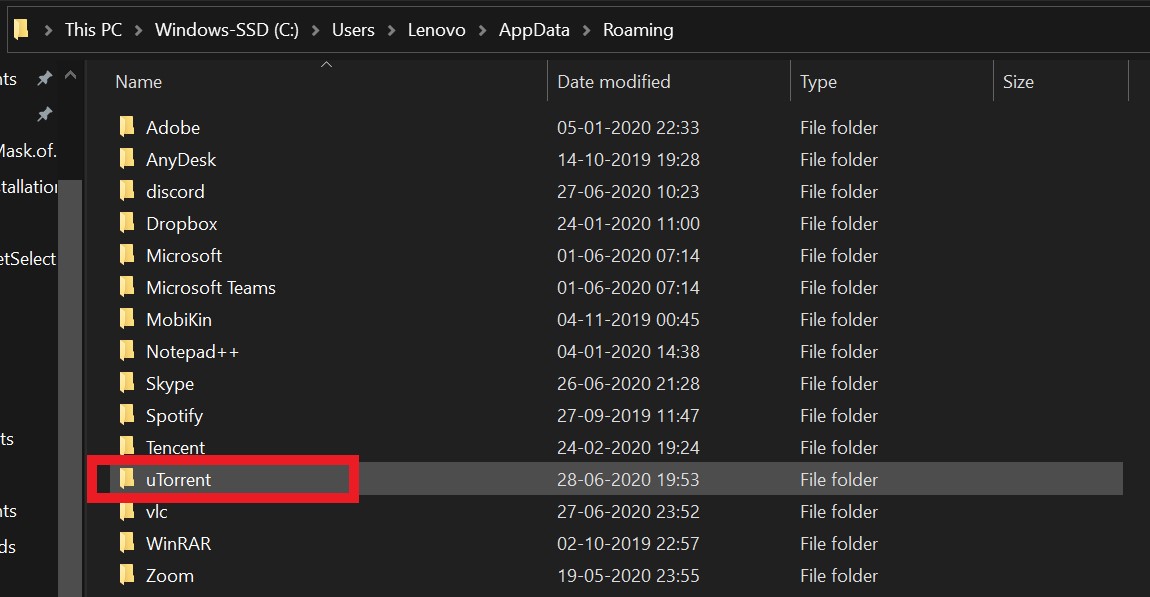The image size is (1150, 597).
Task: Click the uTorrent folder icon
Action: coord(127,479)
